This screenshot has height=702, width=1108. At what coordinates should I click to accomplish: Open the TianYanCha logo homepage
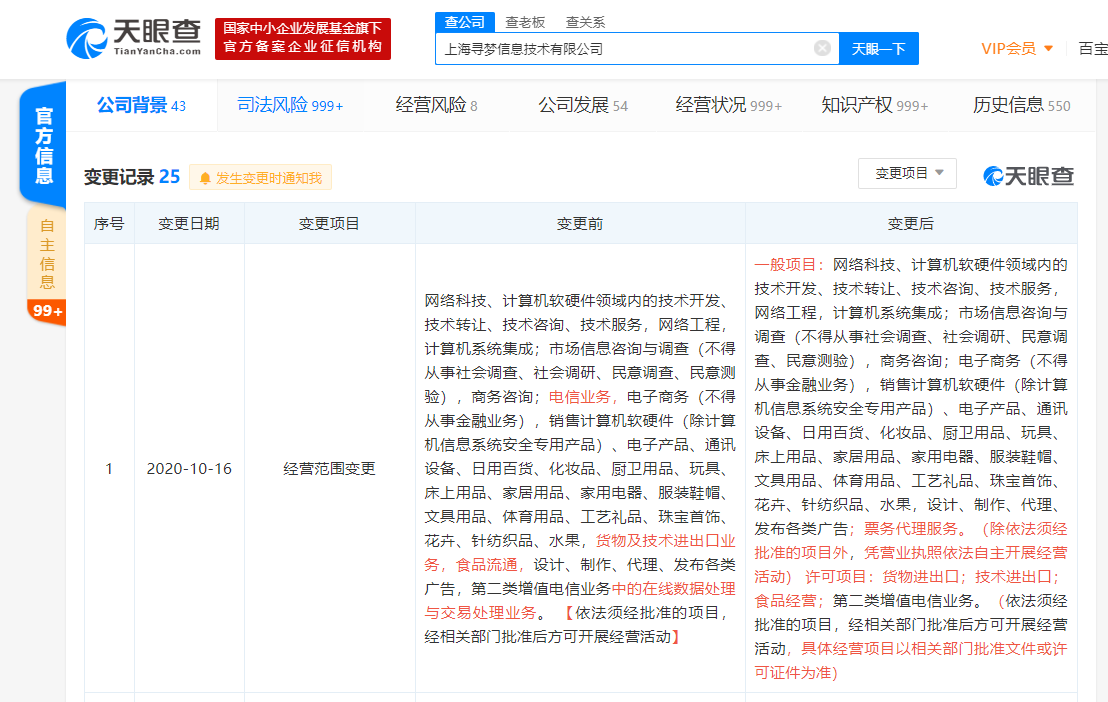[134, 38]
